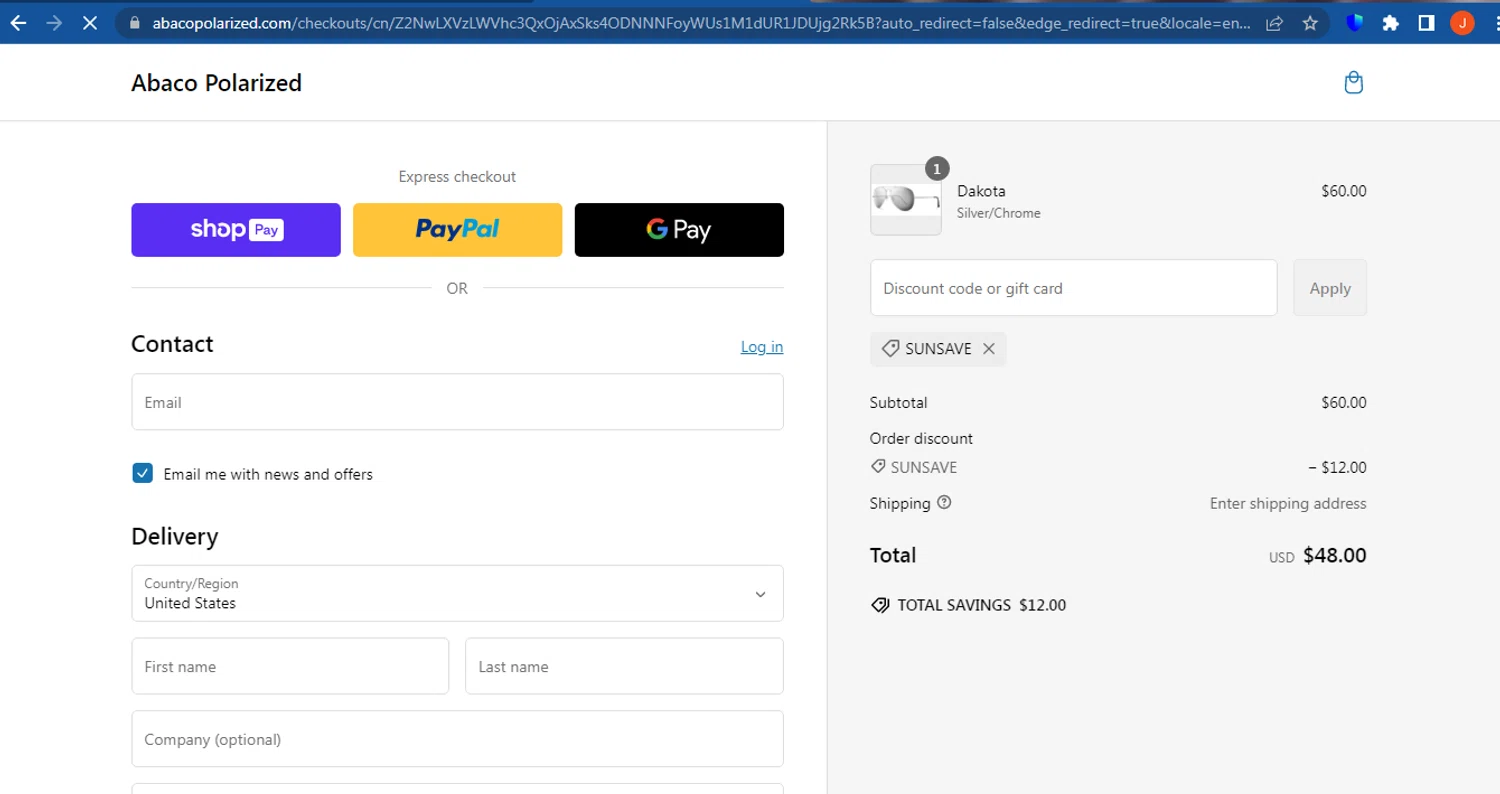Click the – $12.00 discount amount

tap(1337, 467)
